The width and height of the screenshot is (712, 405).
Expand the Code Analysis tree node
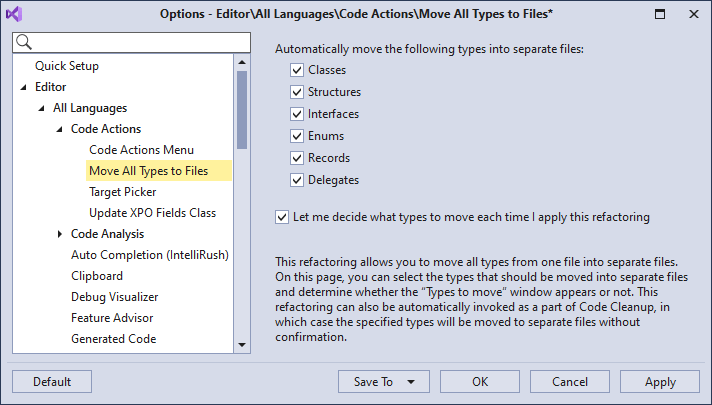(60, 234)
